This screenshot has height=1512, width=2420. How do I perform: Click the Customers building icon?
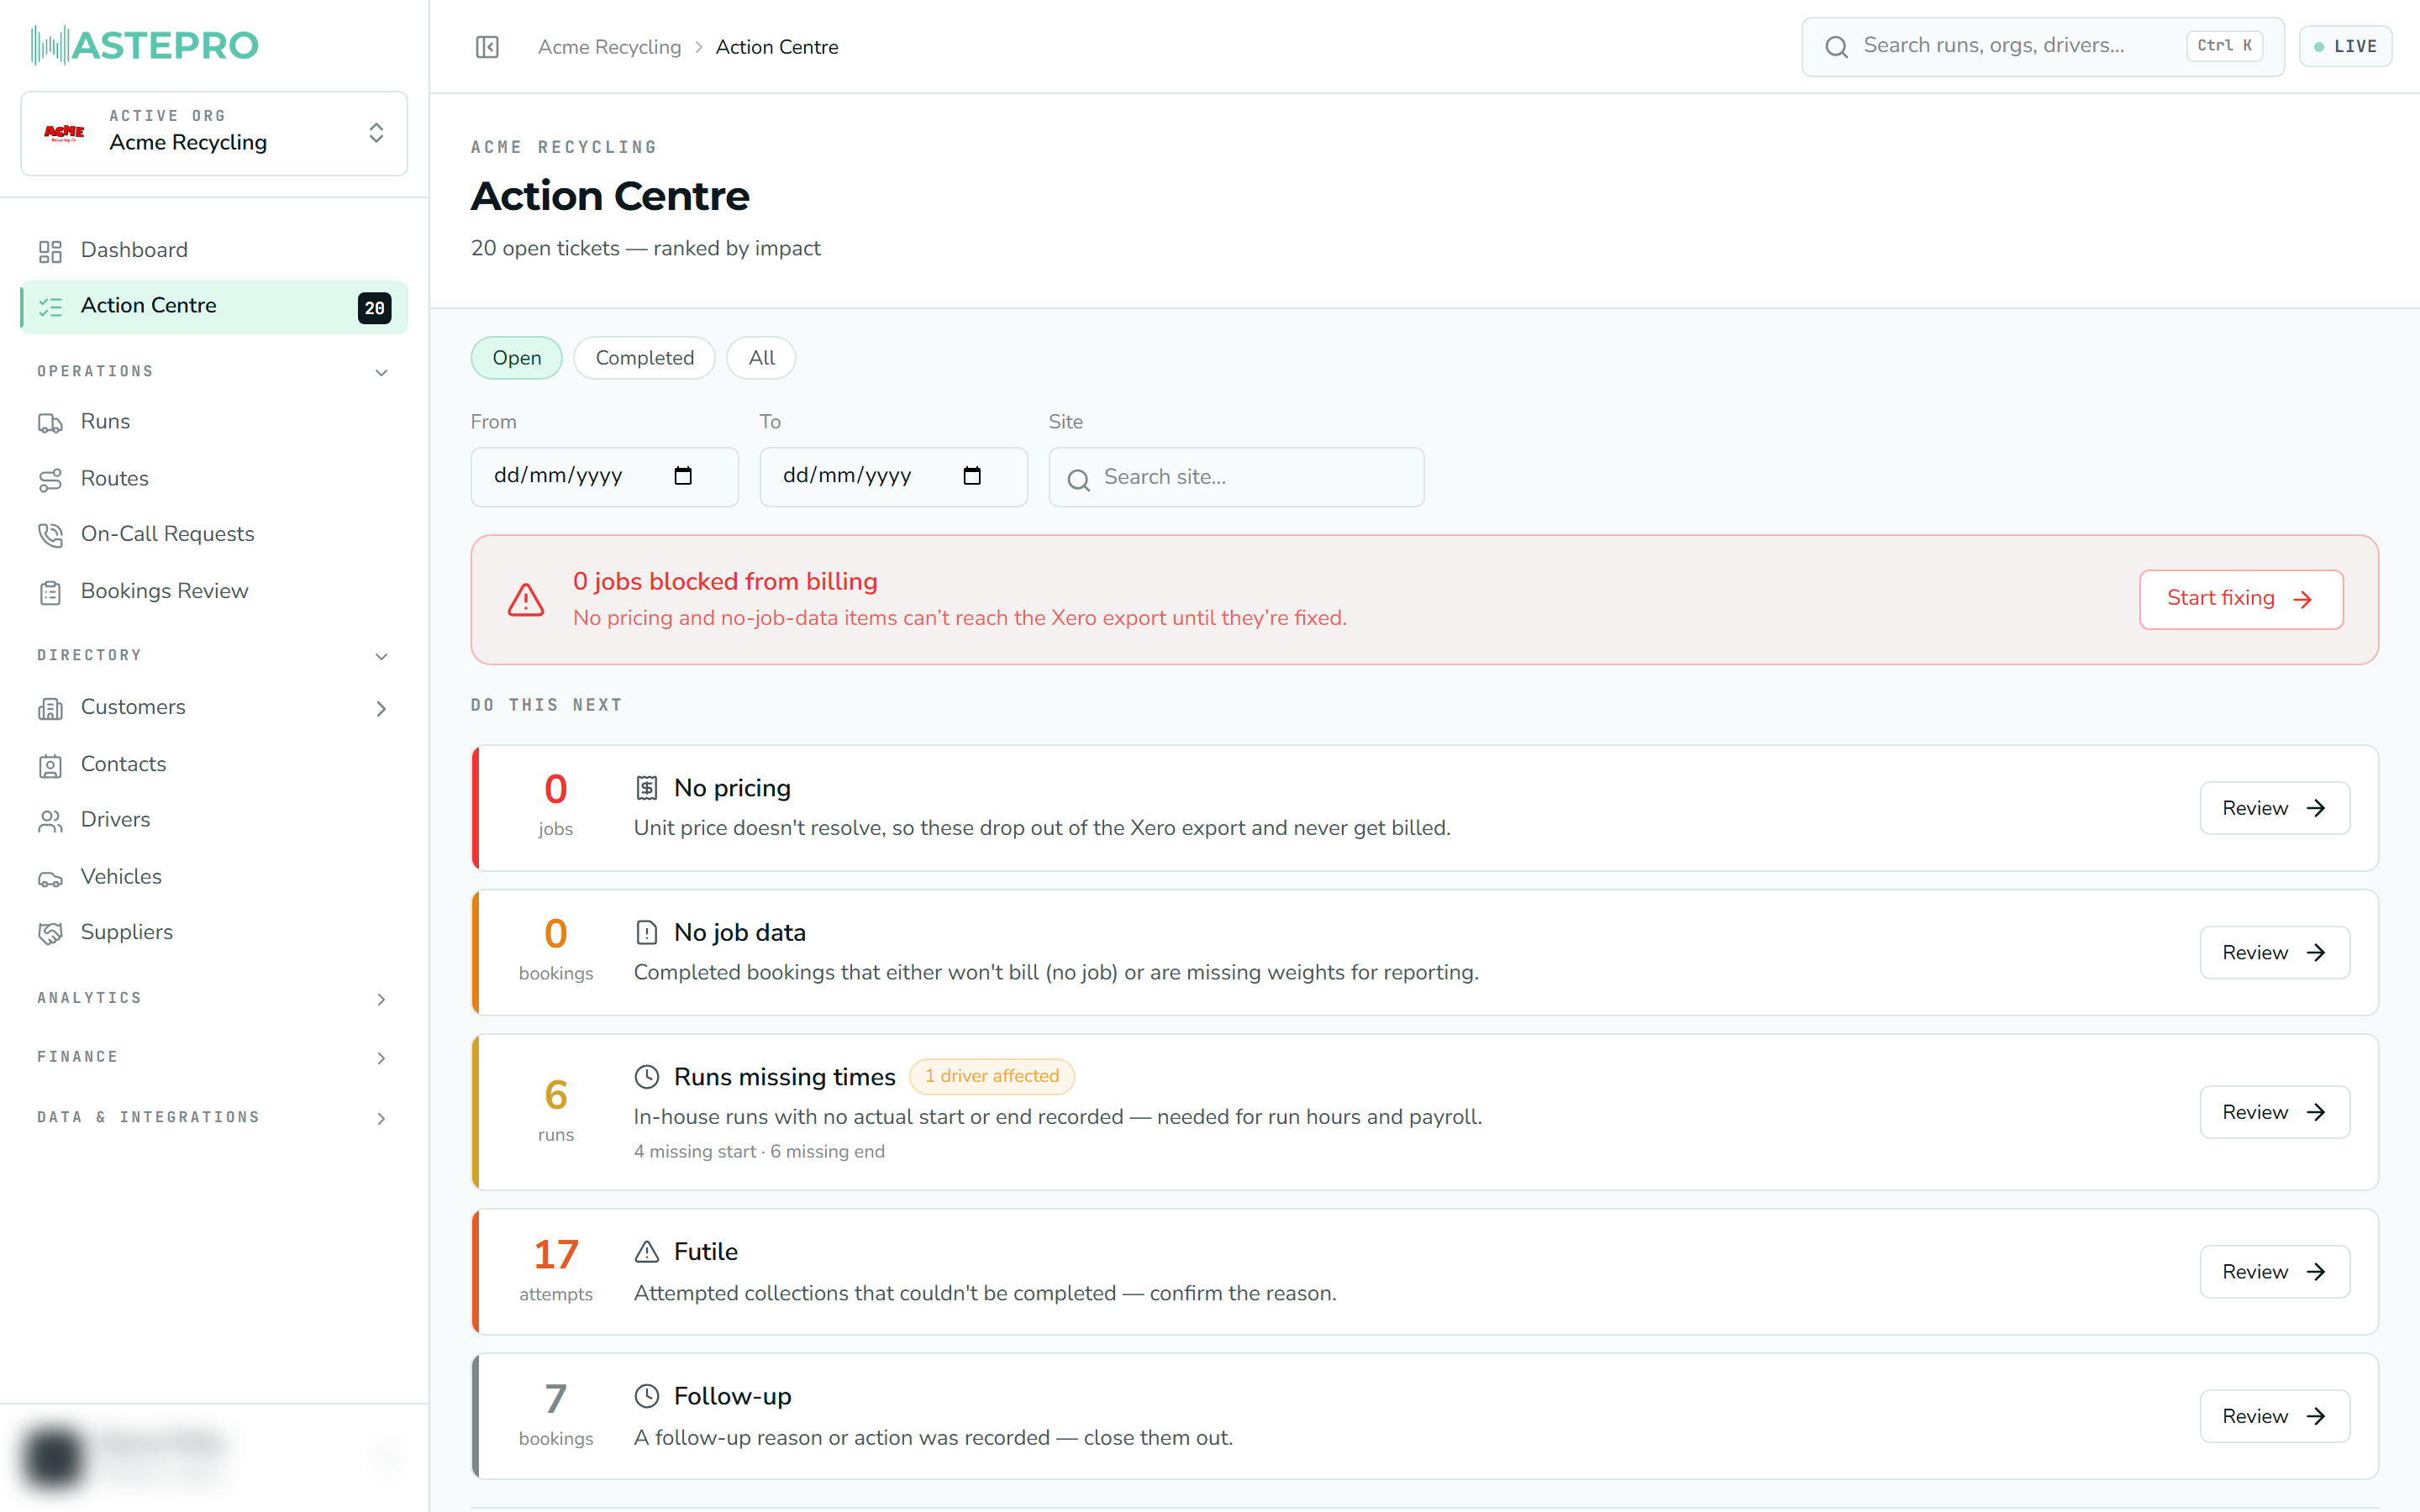[50, 708]
